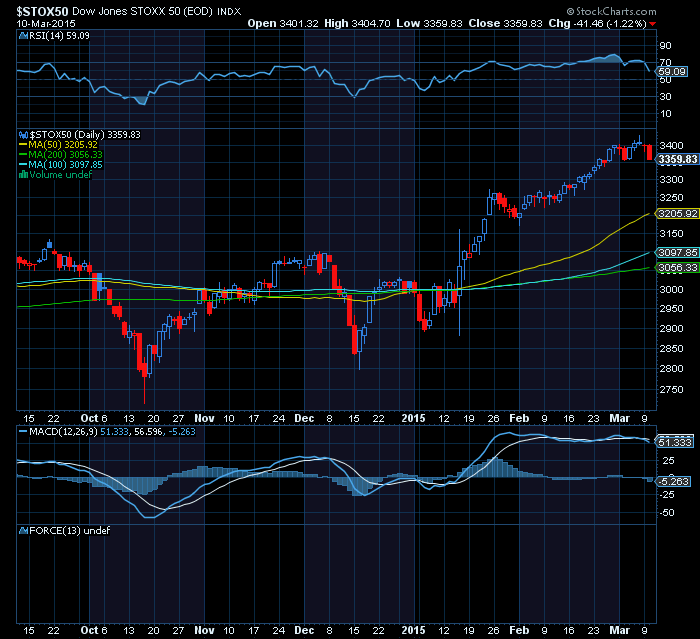Select the green MA(200) line swatch

pyautogui.click(x=23, y=155)
